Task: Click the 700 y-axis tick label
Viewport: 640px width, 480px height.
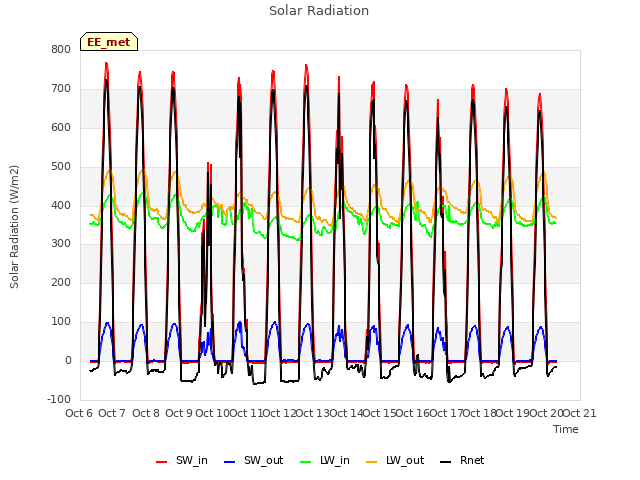Action: [x=61, y=89]
